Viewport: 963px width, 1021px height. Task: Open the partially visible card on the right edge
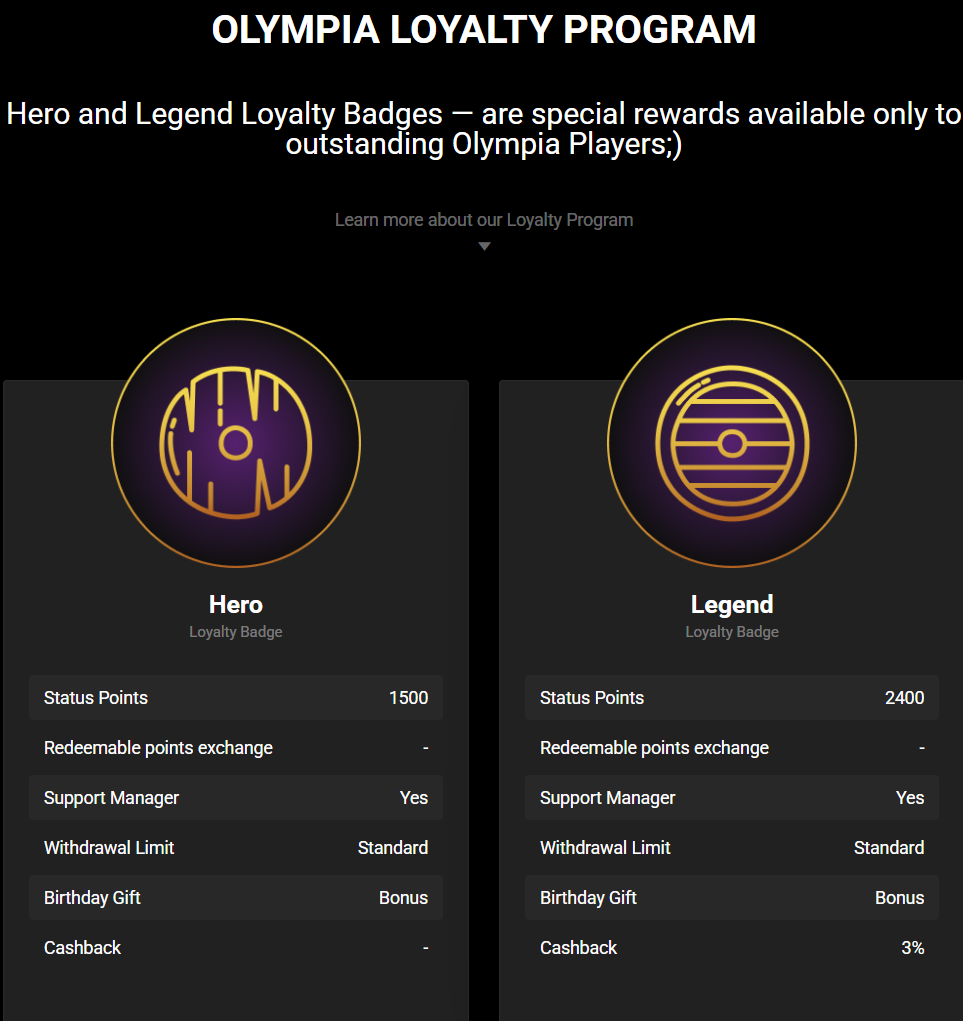[x=957, y=700]
